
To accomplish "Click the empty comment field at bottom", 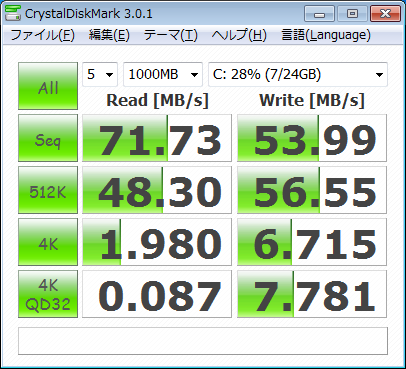I will 203,341.
